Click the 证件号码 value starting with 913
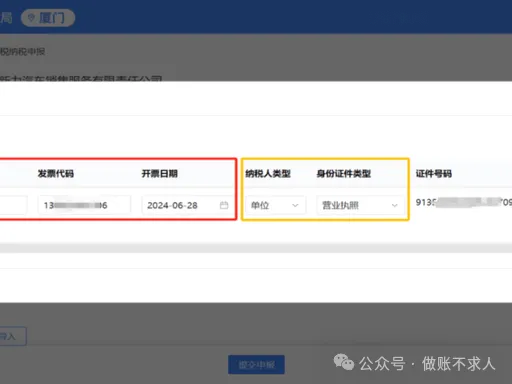512x384 pixels. pos(464,202)
